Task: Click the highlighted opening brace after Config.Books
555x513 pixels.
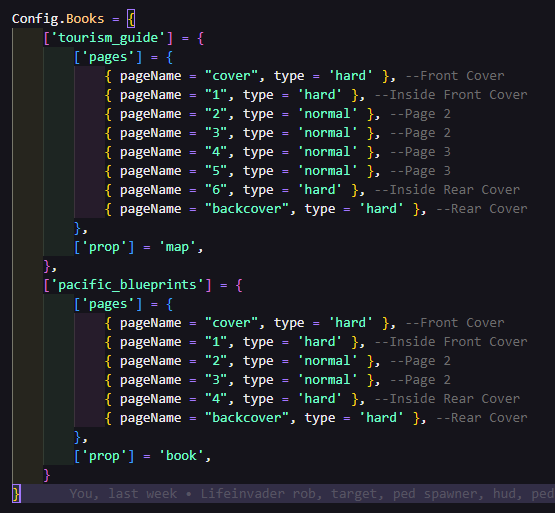Action: point(131,19)
